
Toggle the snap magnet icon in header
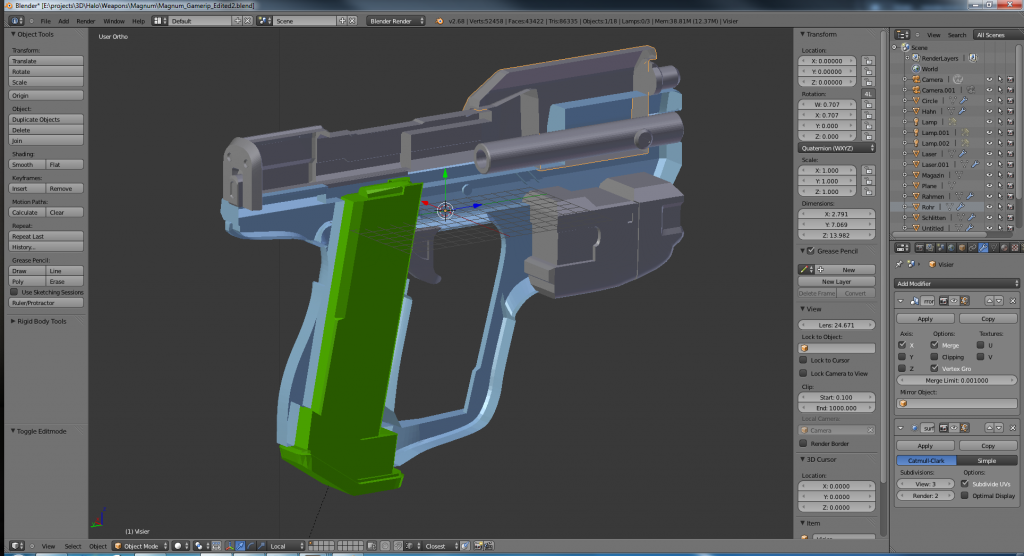pyautogui.click(x=398, y=546)
